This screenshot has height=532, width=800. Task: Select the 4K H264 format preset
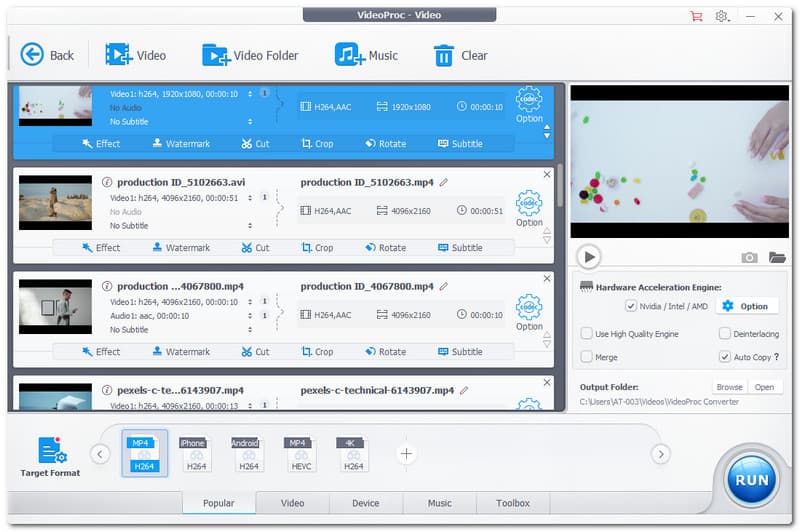coord(352,454)
